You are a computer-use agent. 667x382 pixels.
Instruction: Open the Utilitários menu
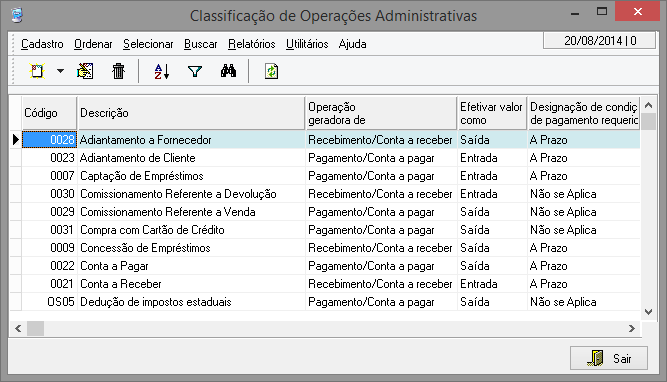tap(307, 44)
